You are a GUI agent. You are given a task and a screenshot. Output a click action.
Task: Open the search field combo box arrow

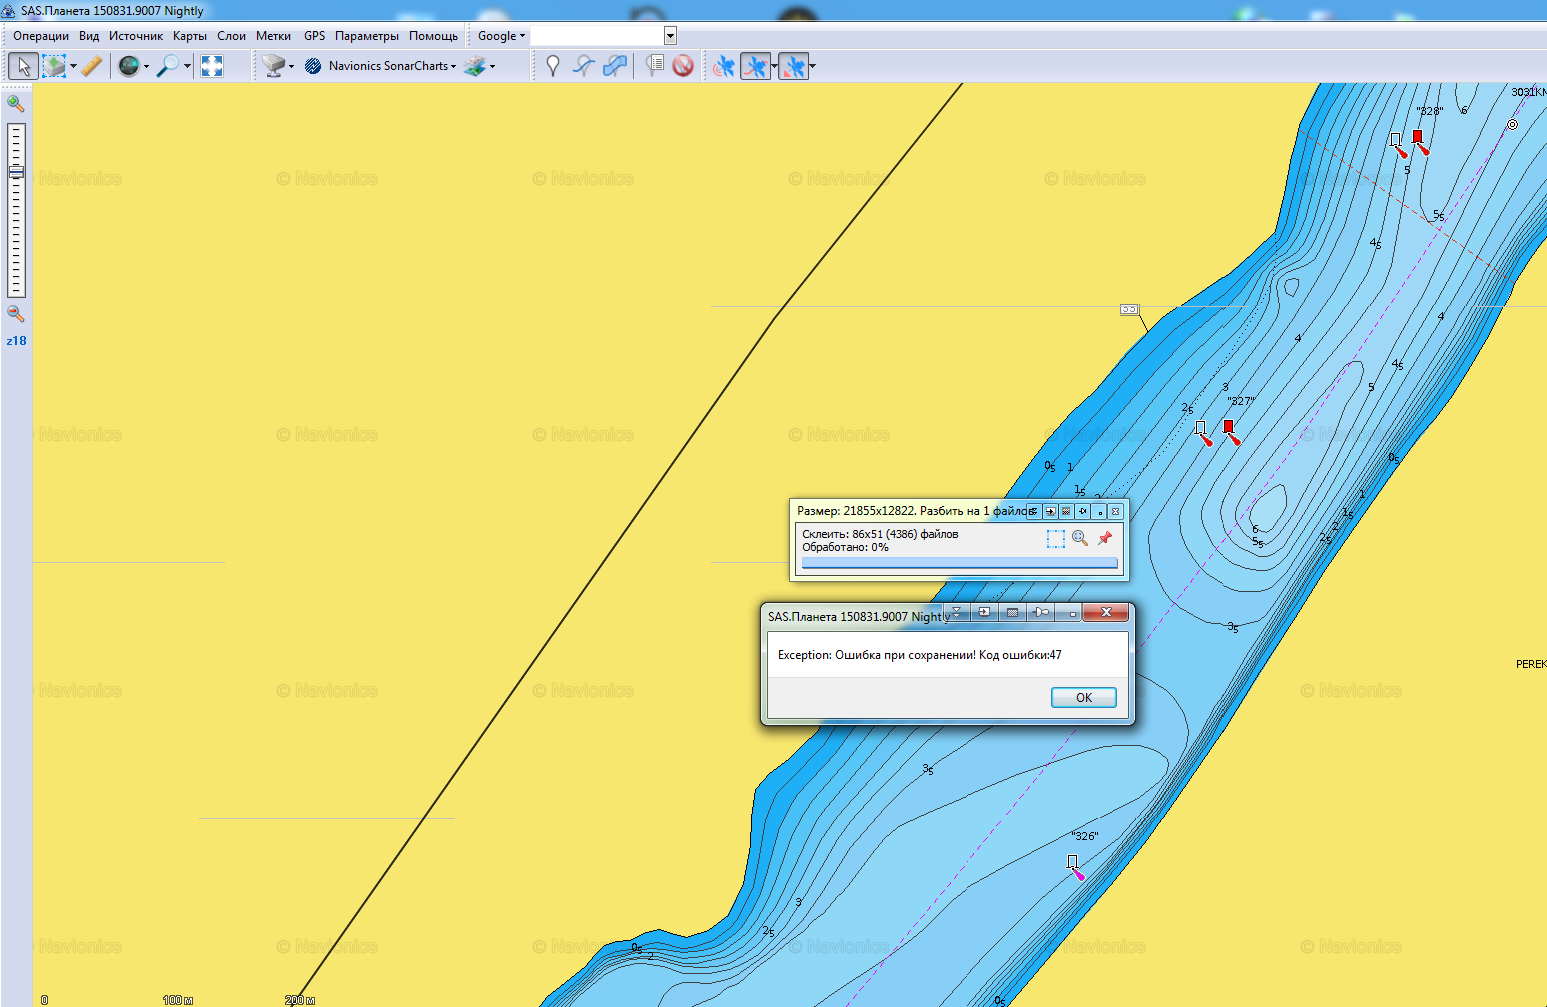(670, 36)
